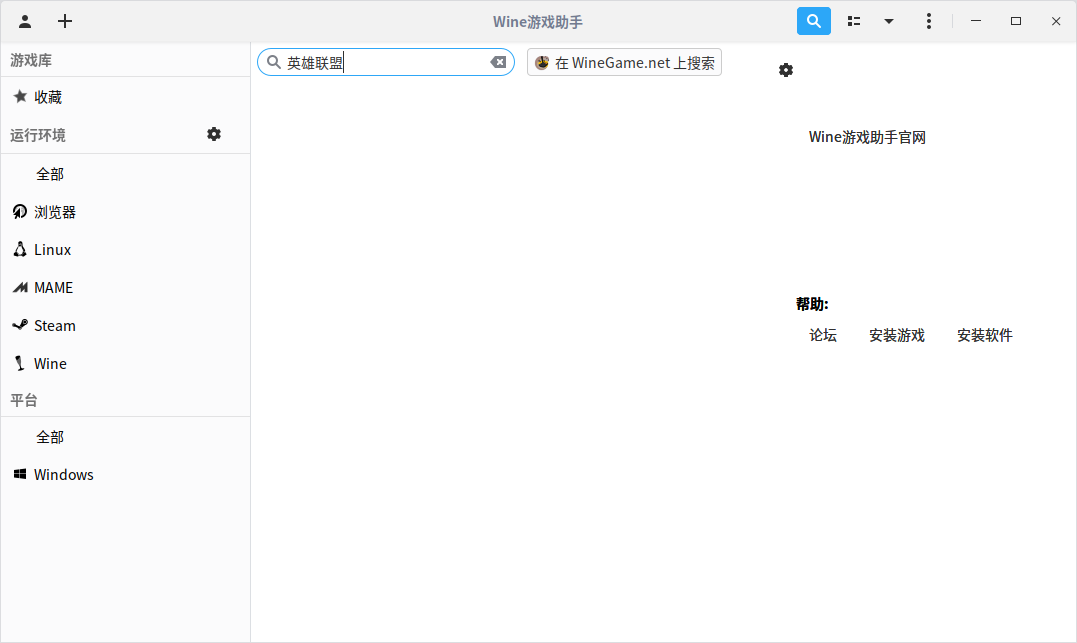Click the user account icon
The image size is (1077, 643).
(x=25, y=21)
